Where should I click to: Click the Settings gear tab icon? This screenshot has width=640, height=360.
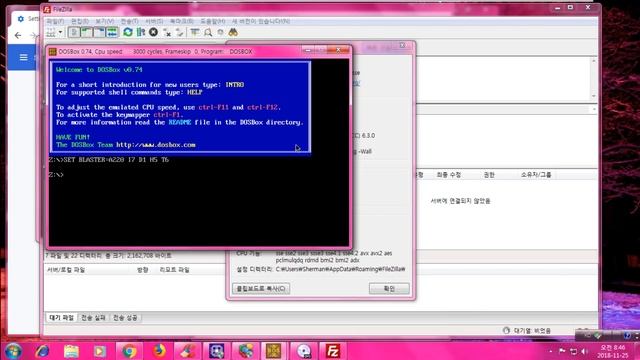[20, 19]
